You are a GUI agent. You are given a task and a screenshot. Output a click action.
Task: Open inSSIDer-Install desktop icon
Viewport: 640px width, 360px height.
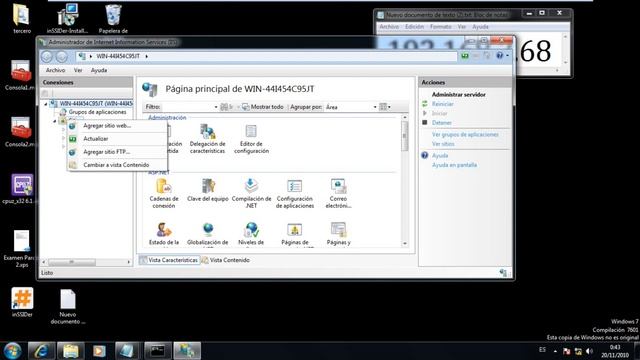pyautogui.click(x=67, y=19)
